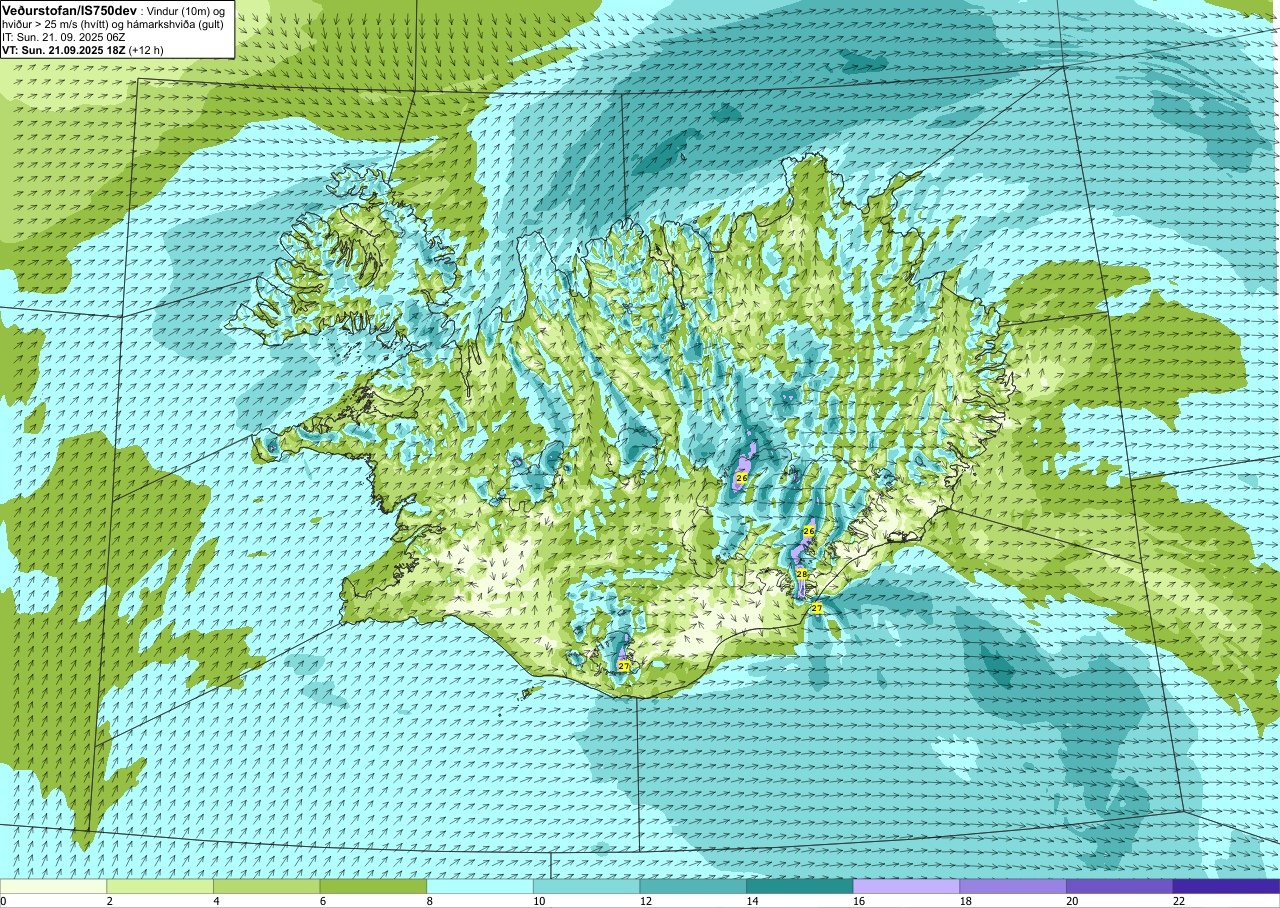Select the 20–22 m/s violet legend swatch

[x=1119, y=886]
